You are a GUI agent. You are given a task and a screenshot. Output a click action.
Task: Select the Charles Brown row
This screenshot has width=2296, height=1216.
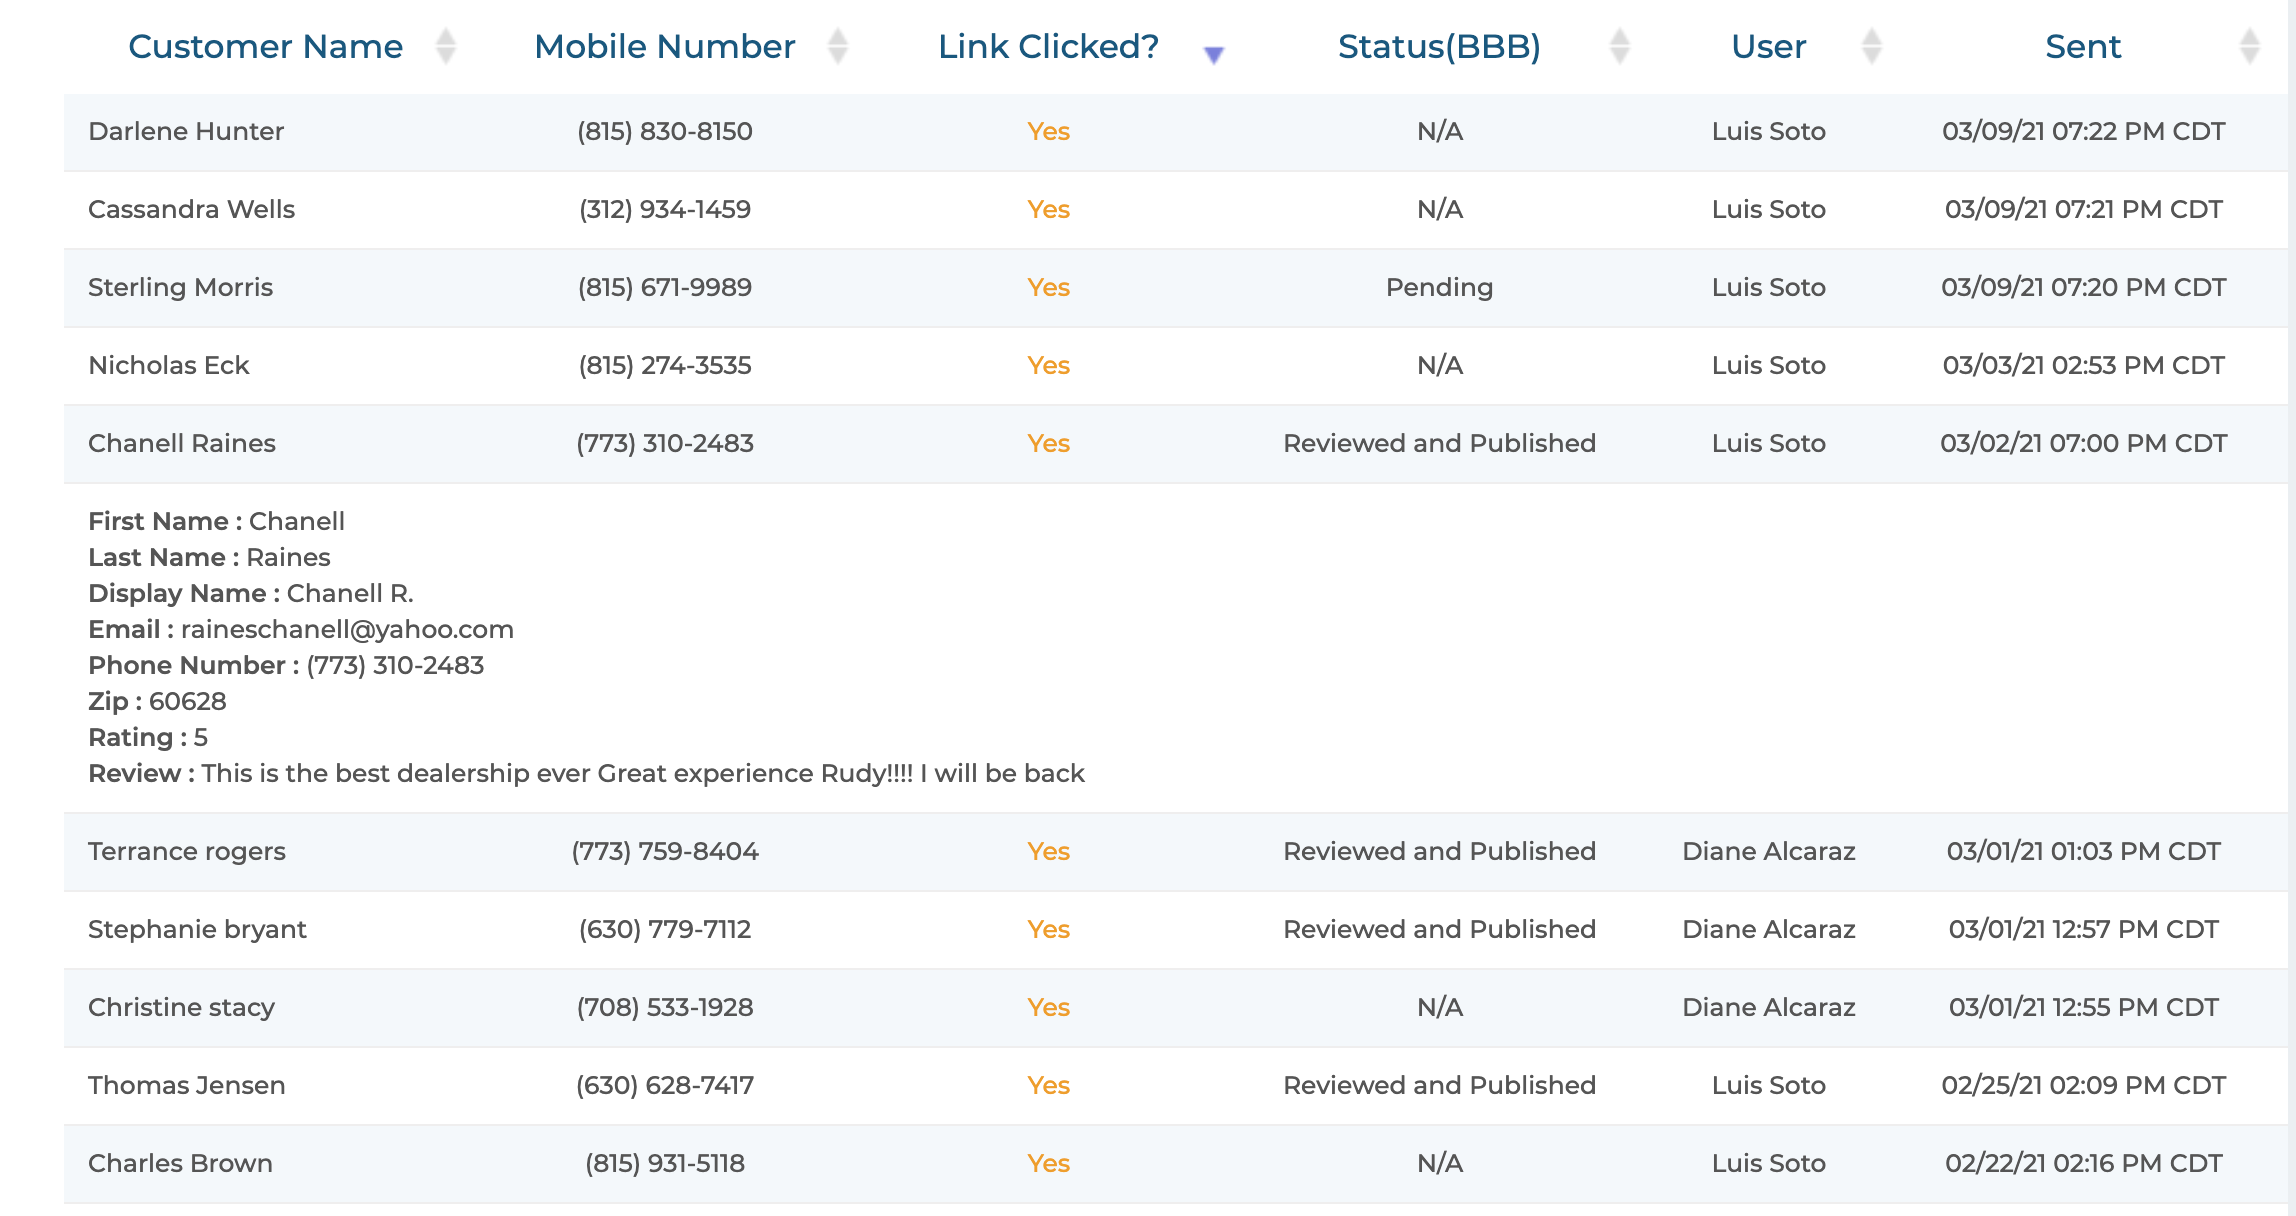[180, 1163]
